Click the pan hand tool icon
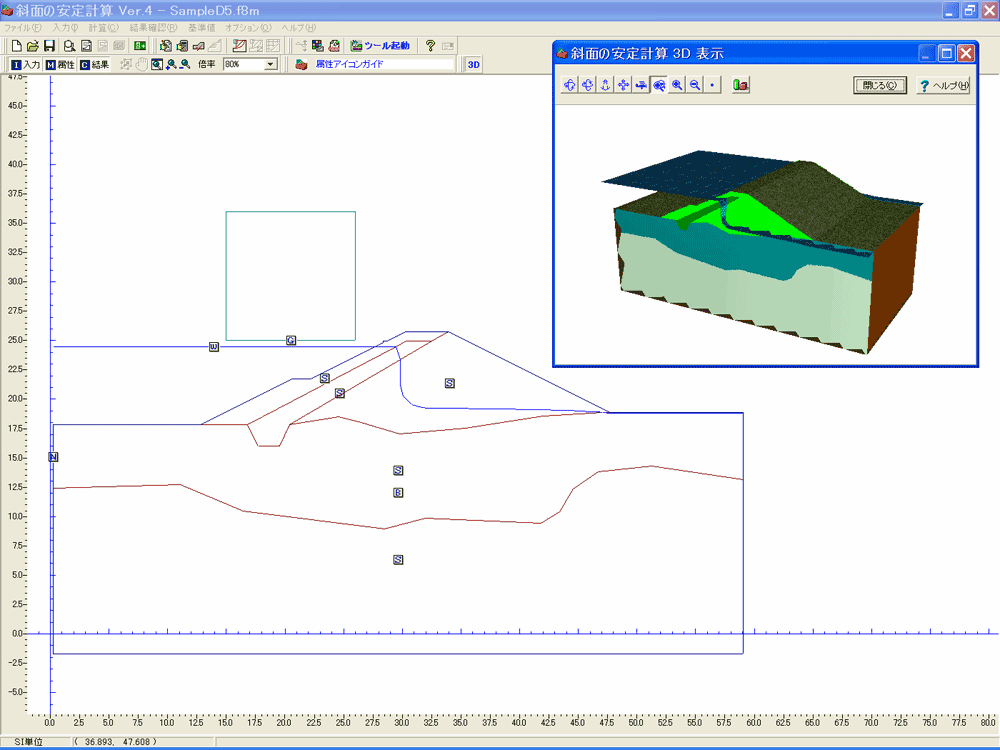The width and height of the screenshot is (1000, 750). click(x=142, y=65)
